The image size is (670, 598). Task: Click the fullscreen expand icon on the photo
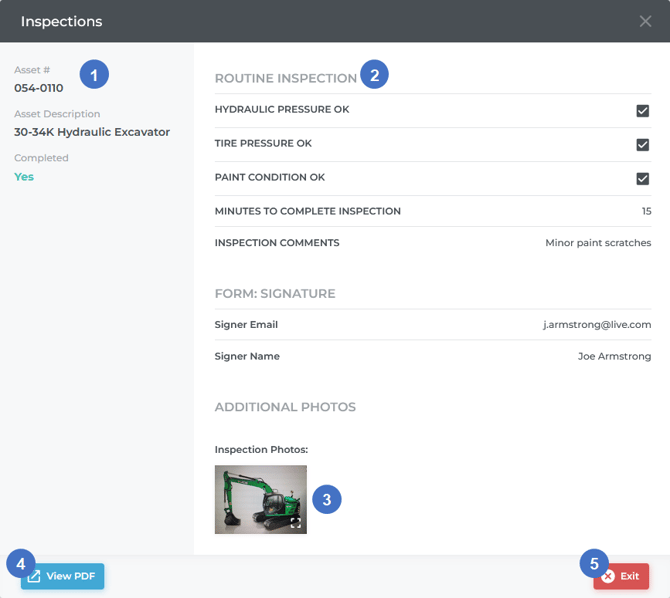click(x=296, y=522)
